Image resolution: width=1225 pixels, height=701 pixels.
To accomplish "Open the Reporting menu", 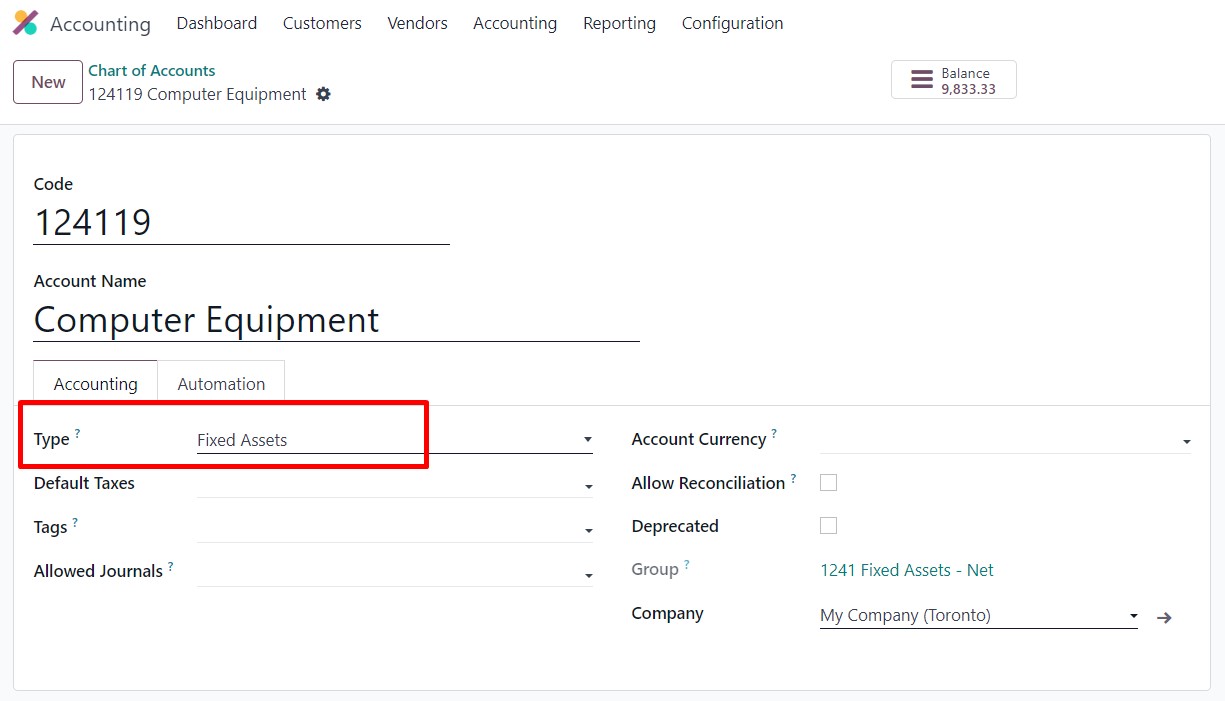I will pyautogui.click(x=620, y=23).
